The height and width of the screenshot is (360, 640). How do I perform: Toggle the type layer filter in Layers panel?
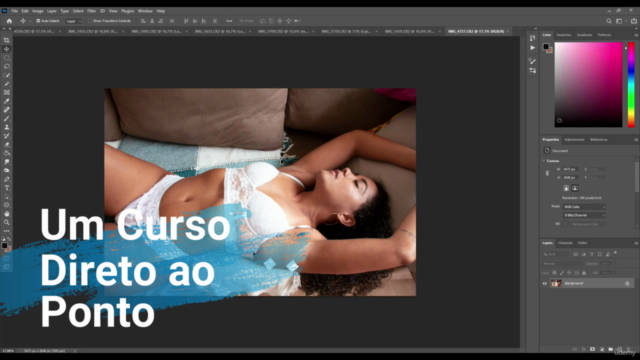click(x=591, y=254)
